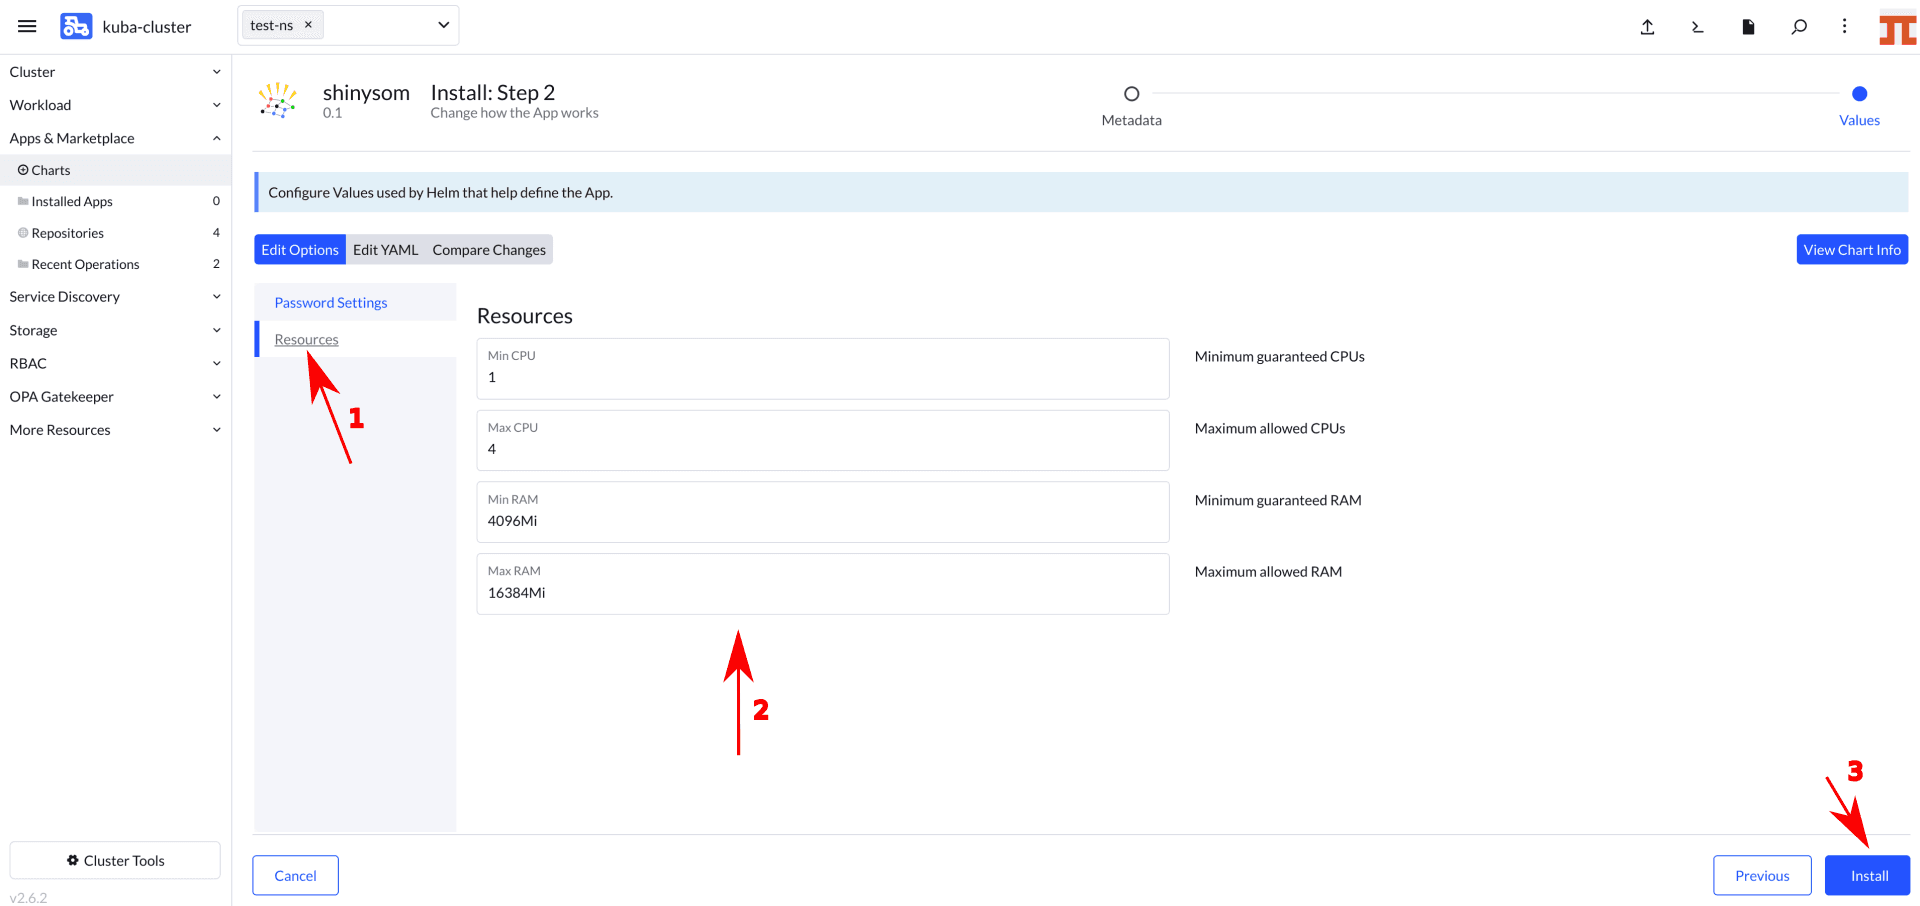Click the shinysom chart icon
1920x906 pixels.
pyautogui.click(x=278, y=100)
